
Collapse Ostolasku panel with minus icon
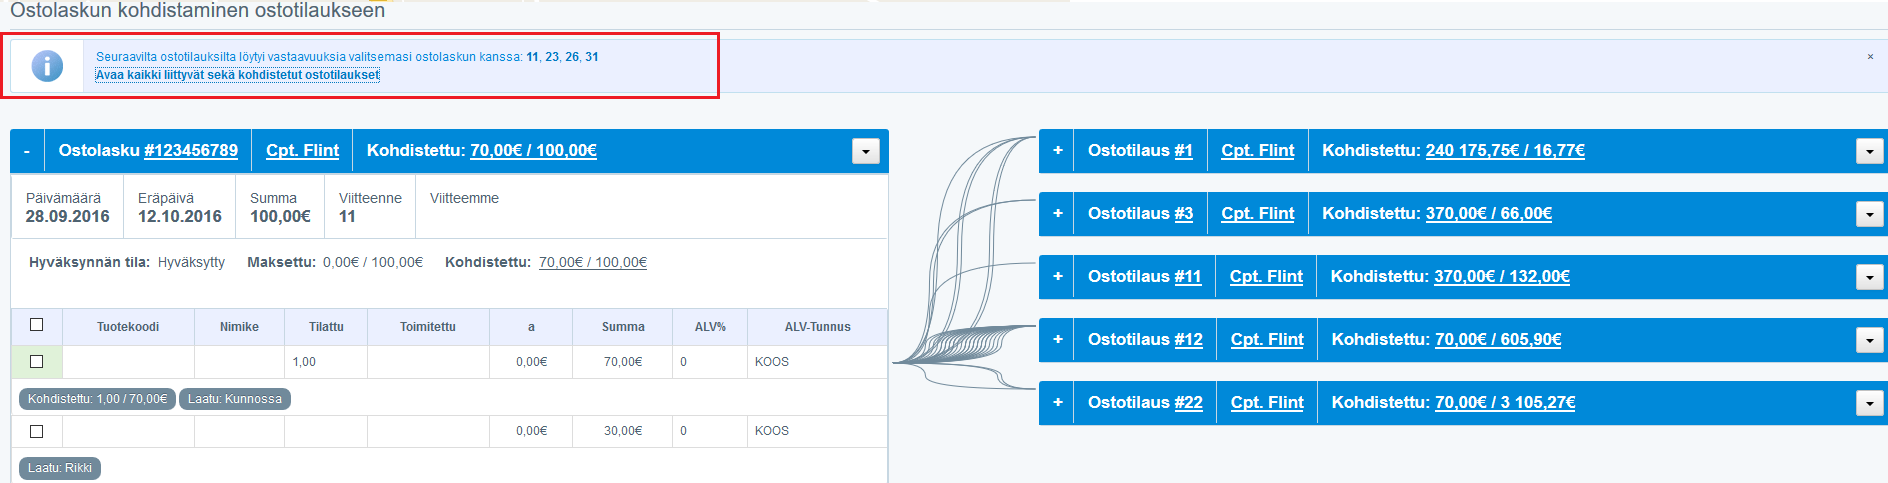(x=27, y=151)
